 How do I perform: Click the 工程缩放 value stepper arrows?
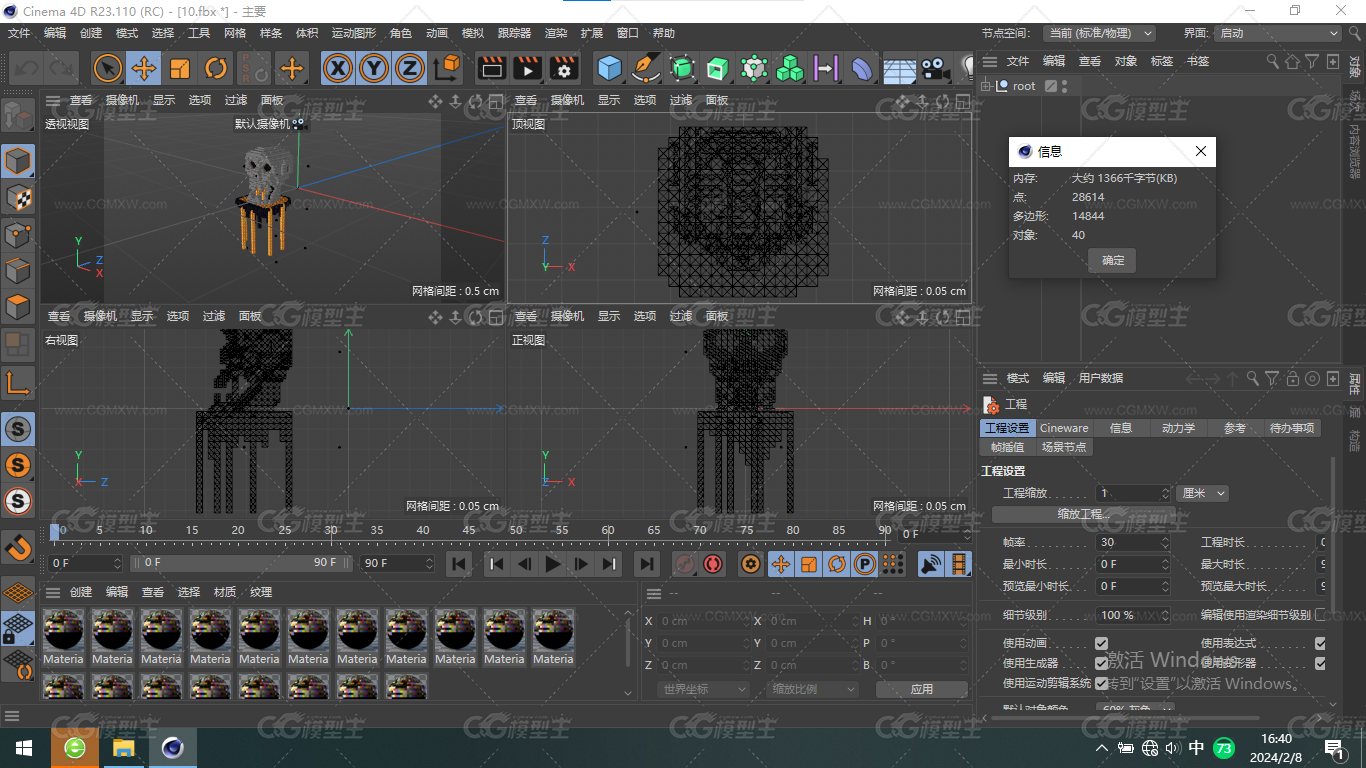(x=1165, y=493)
